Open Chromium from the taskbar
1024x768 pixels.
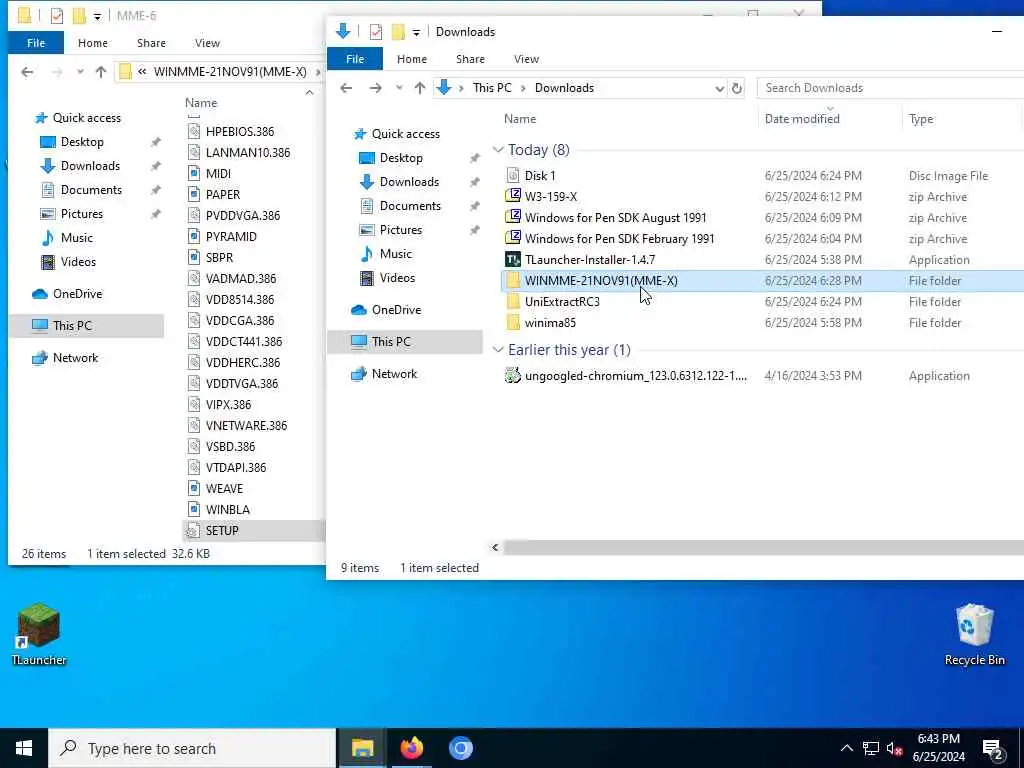click(460, 748)
